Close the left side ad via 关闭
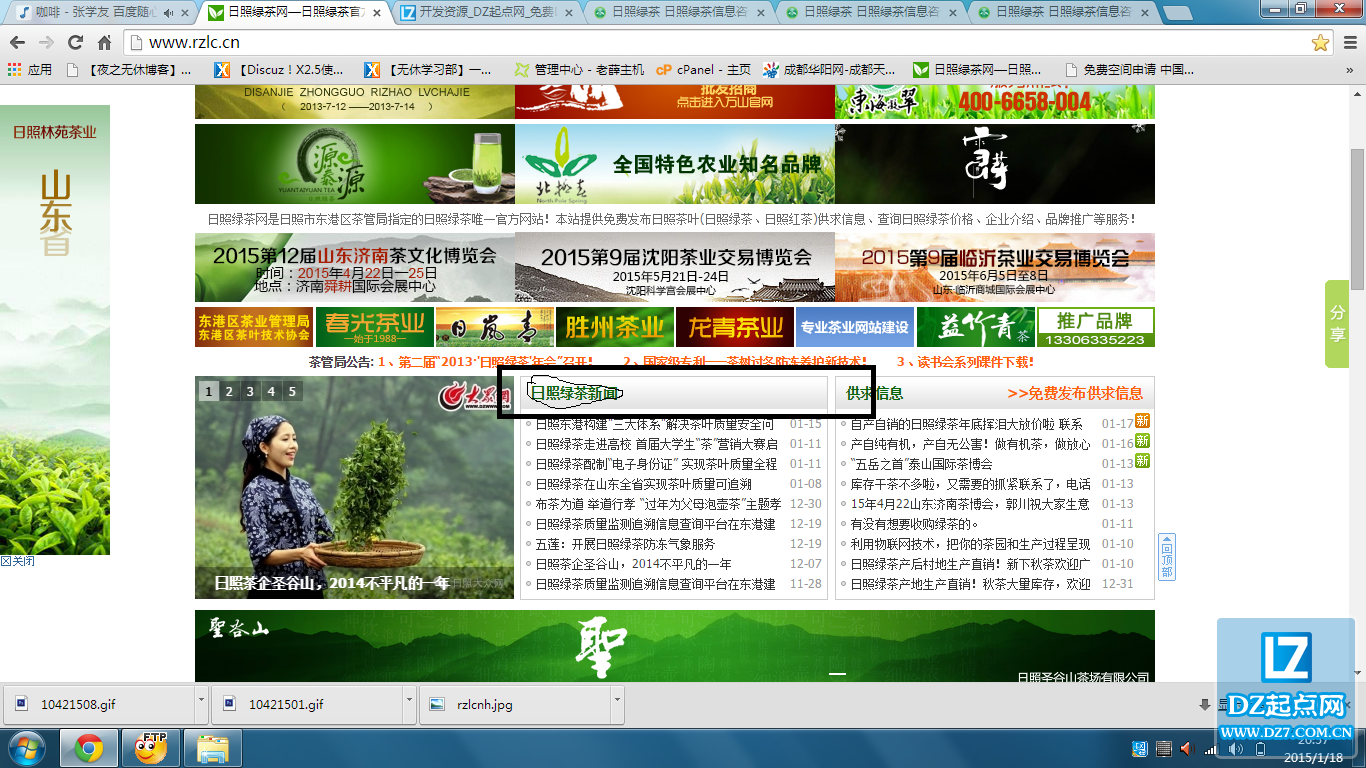The width and height of the screenshot is (1366, 768). coord(17,561)
